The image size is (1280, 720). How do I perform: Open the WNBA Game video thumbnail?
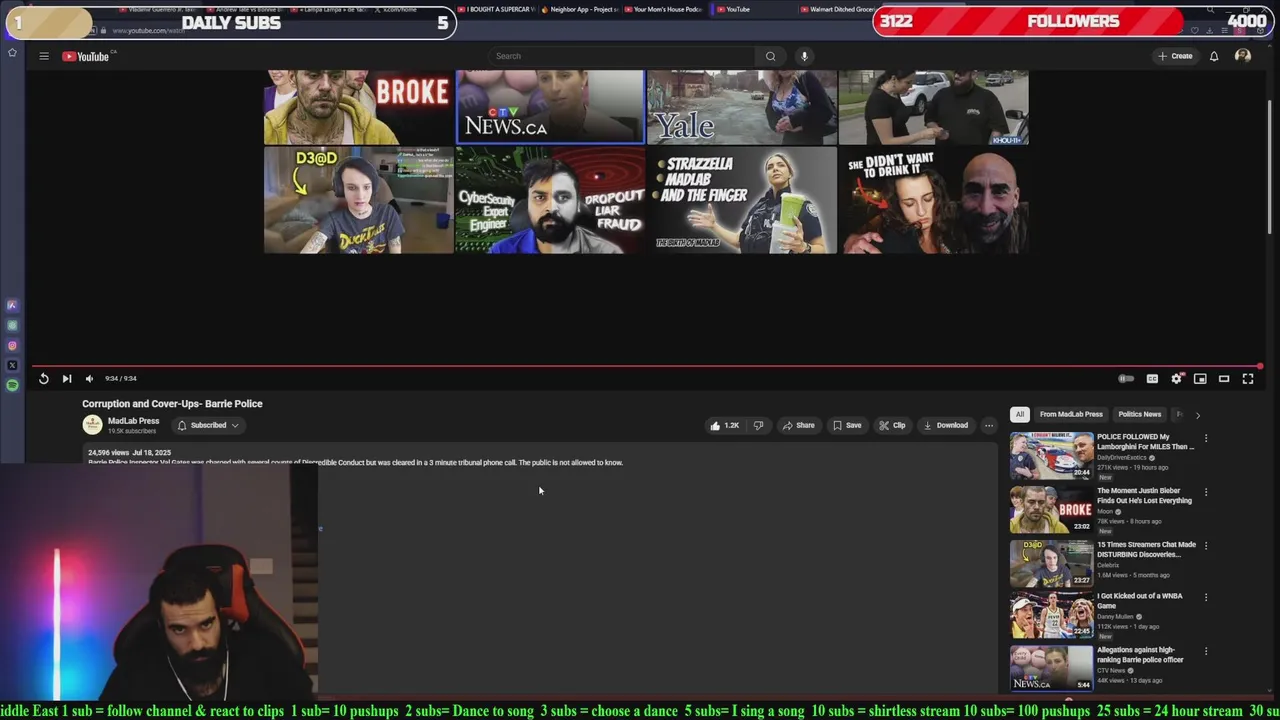click(x=1051, y=615)
